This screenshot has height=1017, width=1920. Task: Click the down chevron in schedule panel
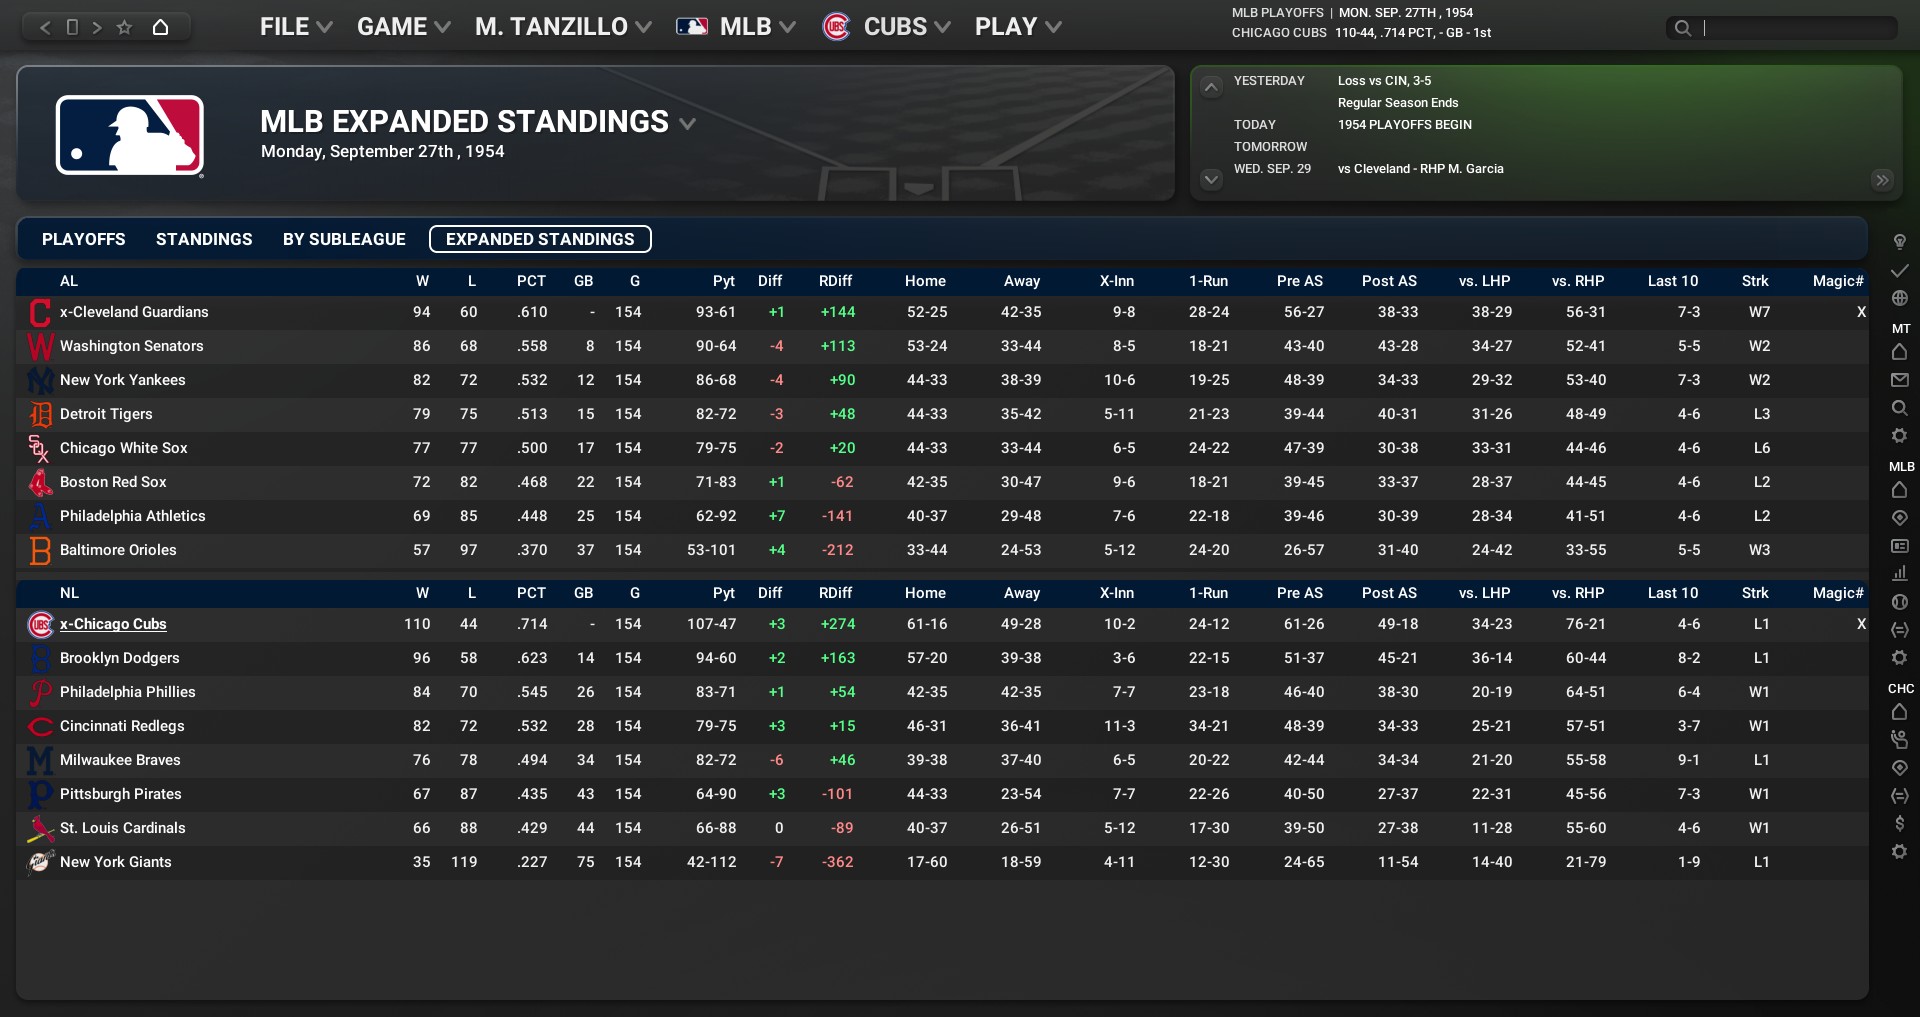point(1211,180)
